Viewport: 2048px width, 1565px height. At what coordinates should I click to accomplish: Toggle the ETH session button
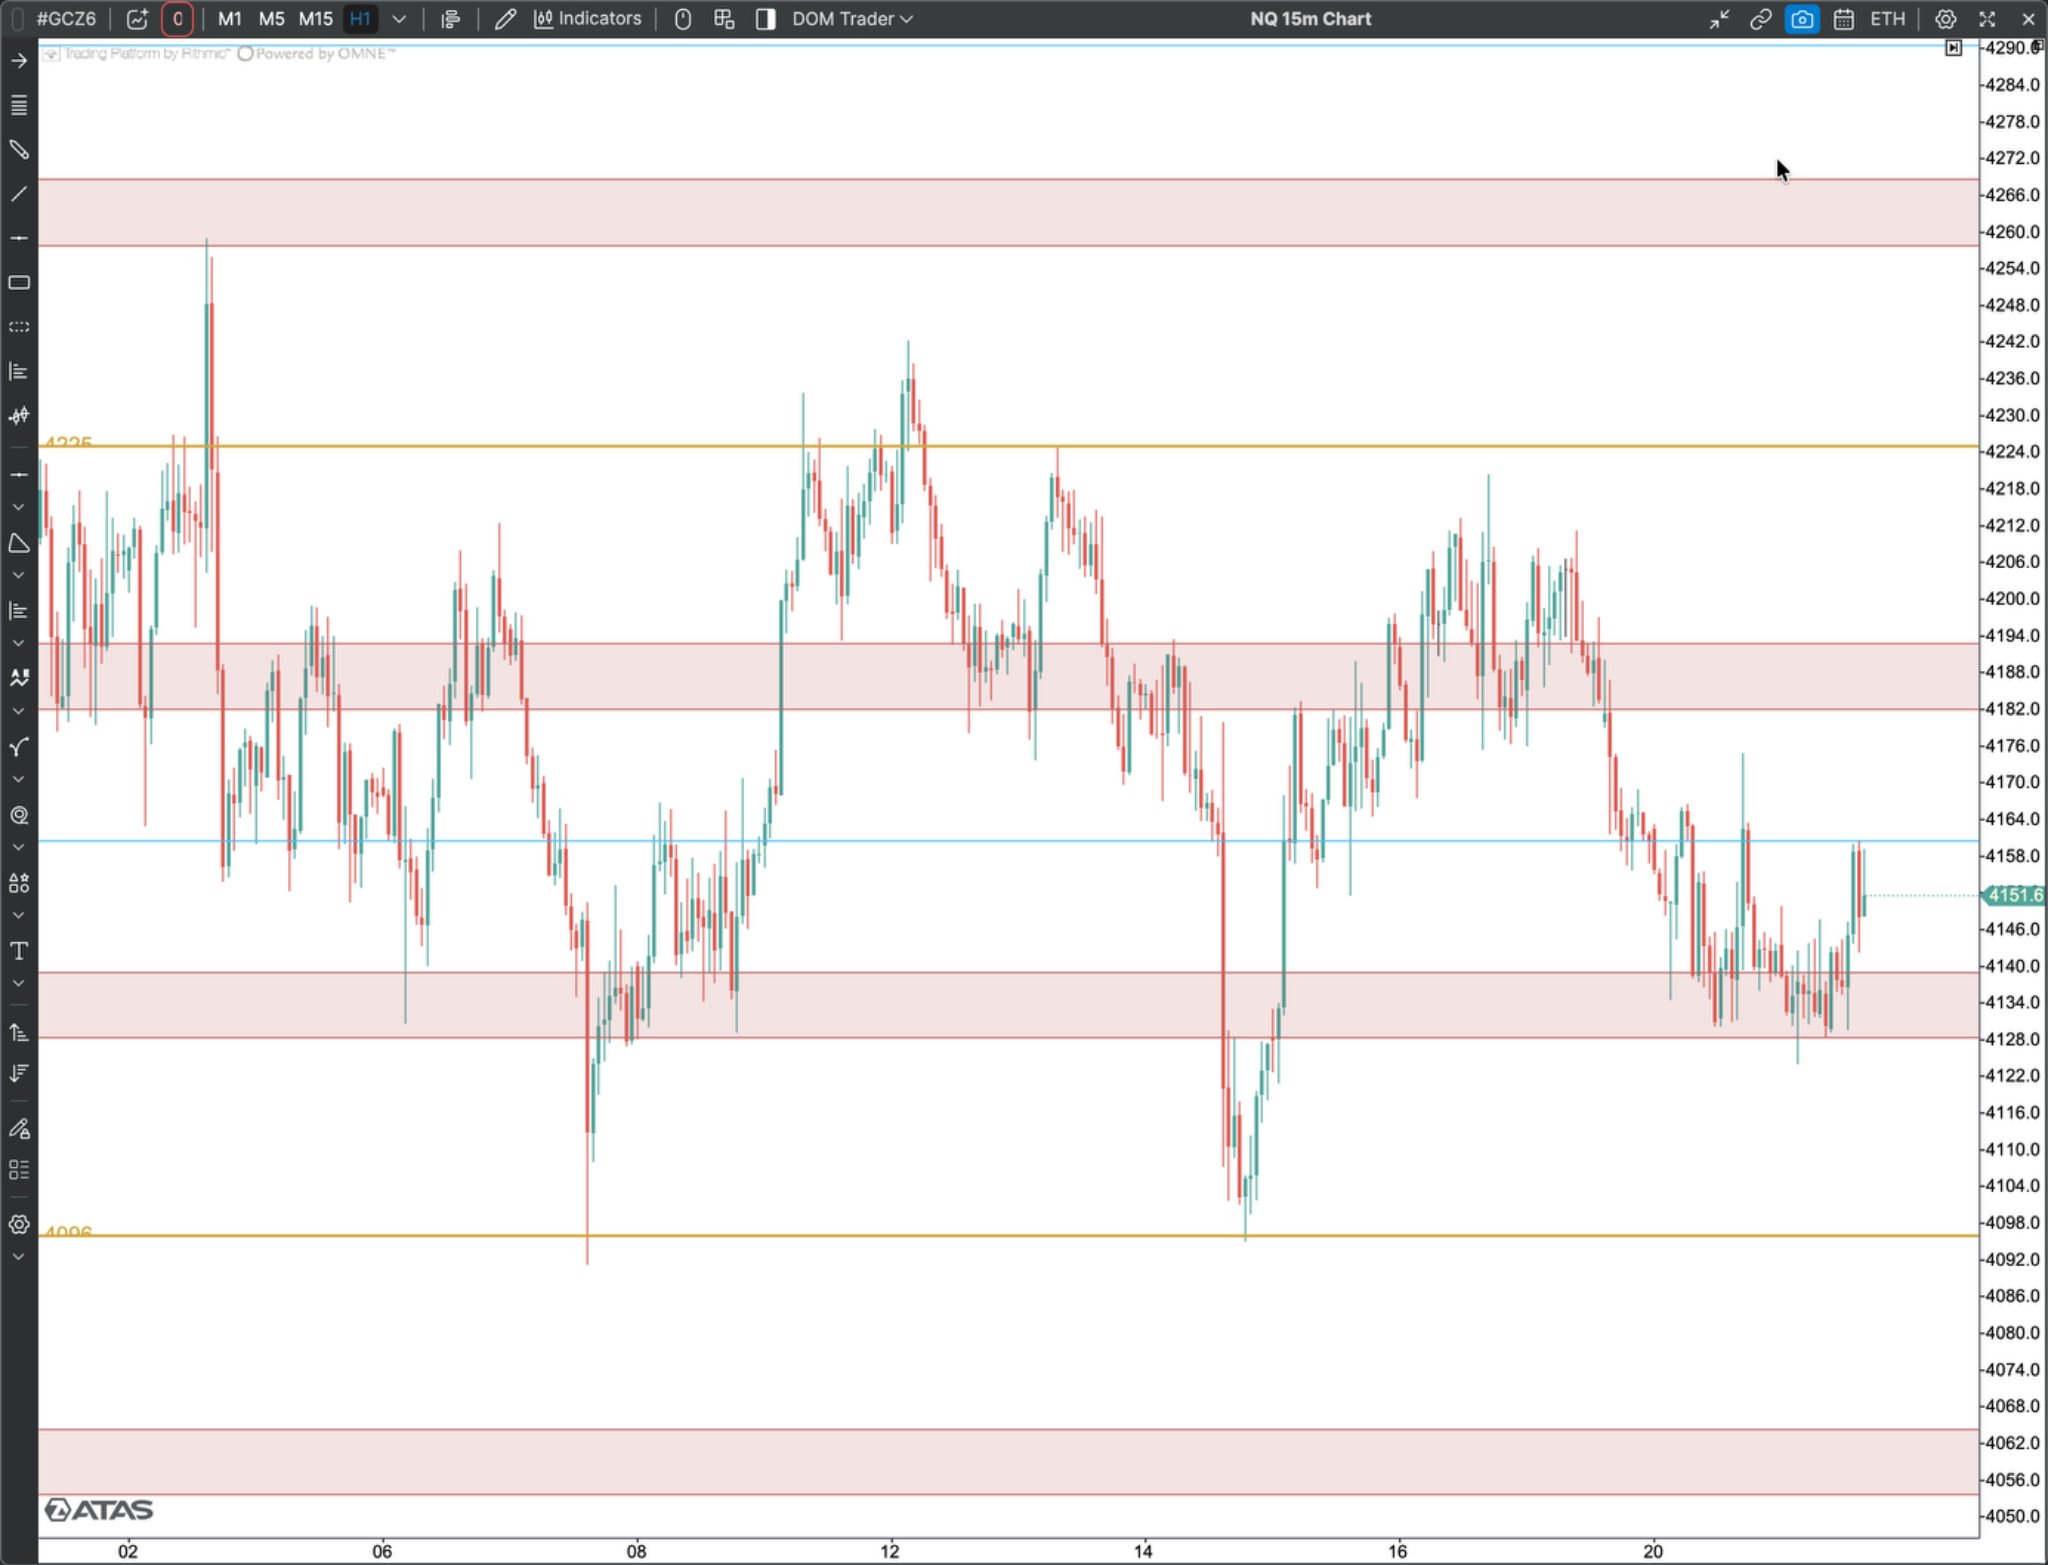click(1888, 19)
